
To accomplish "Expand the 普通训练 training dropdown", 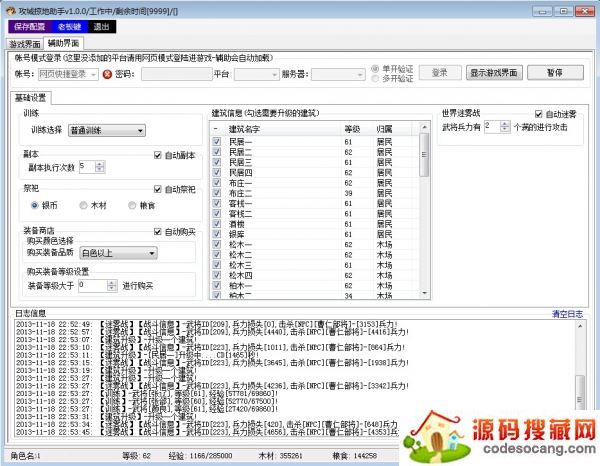I will tap(139, 130).
